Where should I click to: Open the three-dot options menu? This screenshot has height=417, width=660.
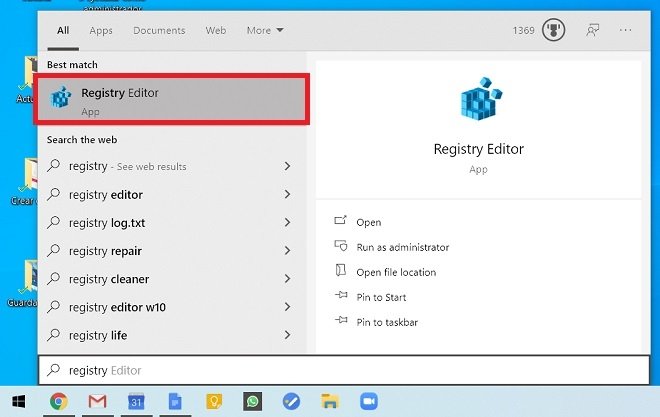click(625, 30)
